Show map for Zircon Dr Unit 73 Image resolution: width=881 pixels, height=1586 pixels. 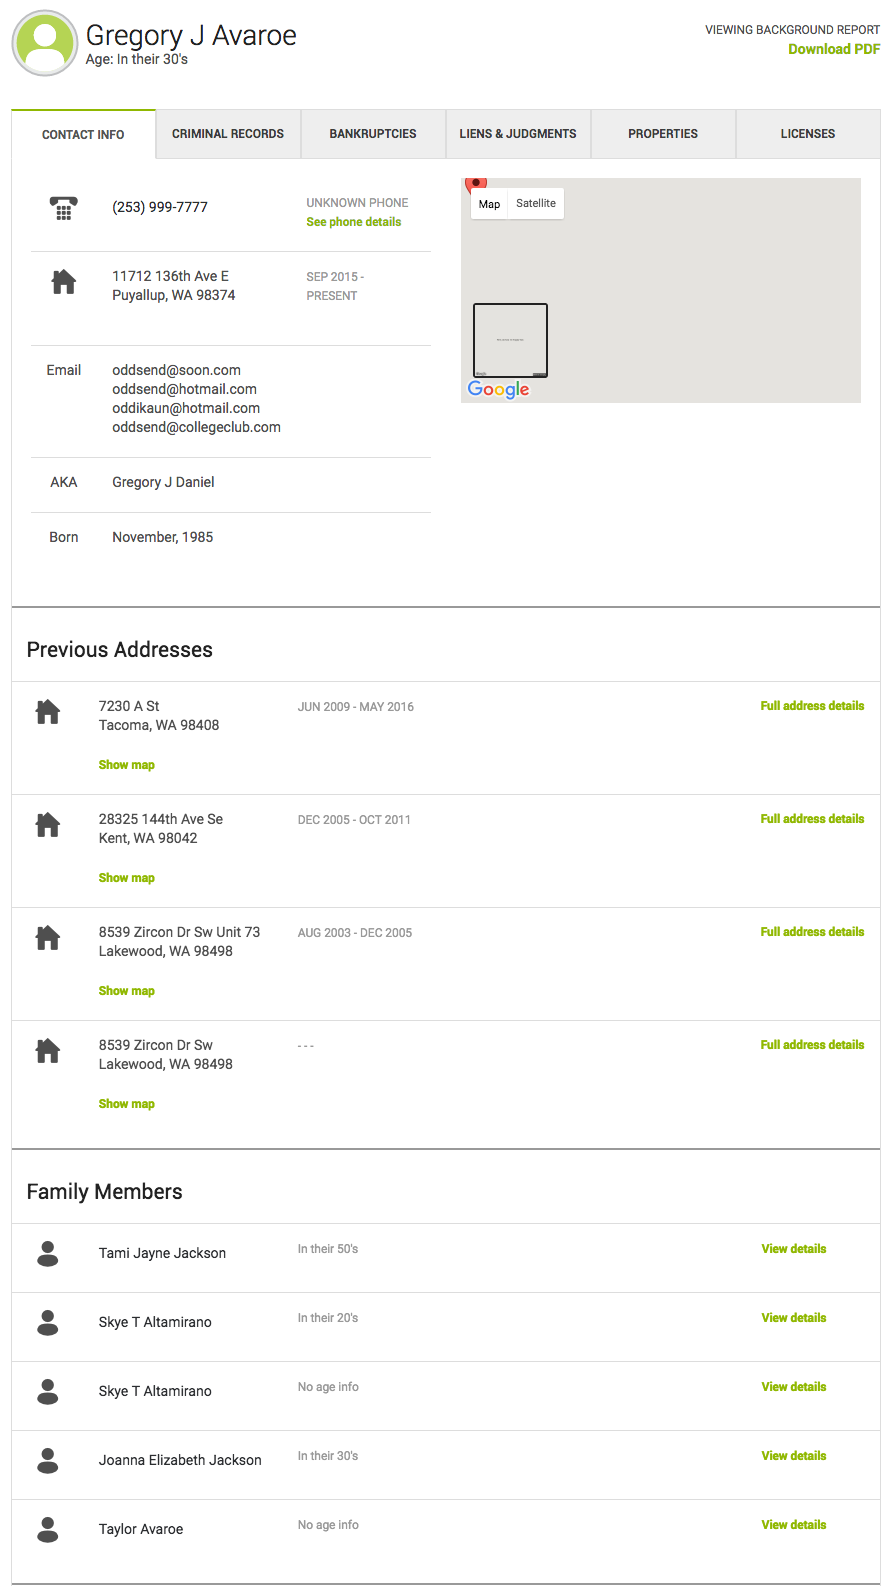127,991
